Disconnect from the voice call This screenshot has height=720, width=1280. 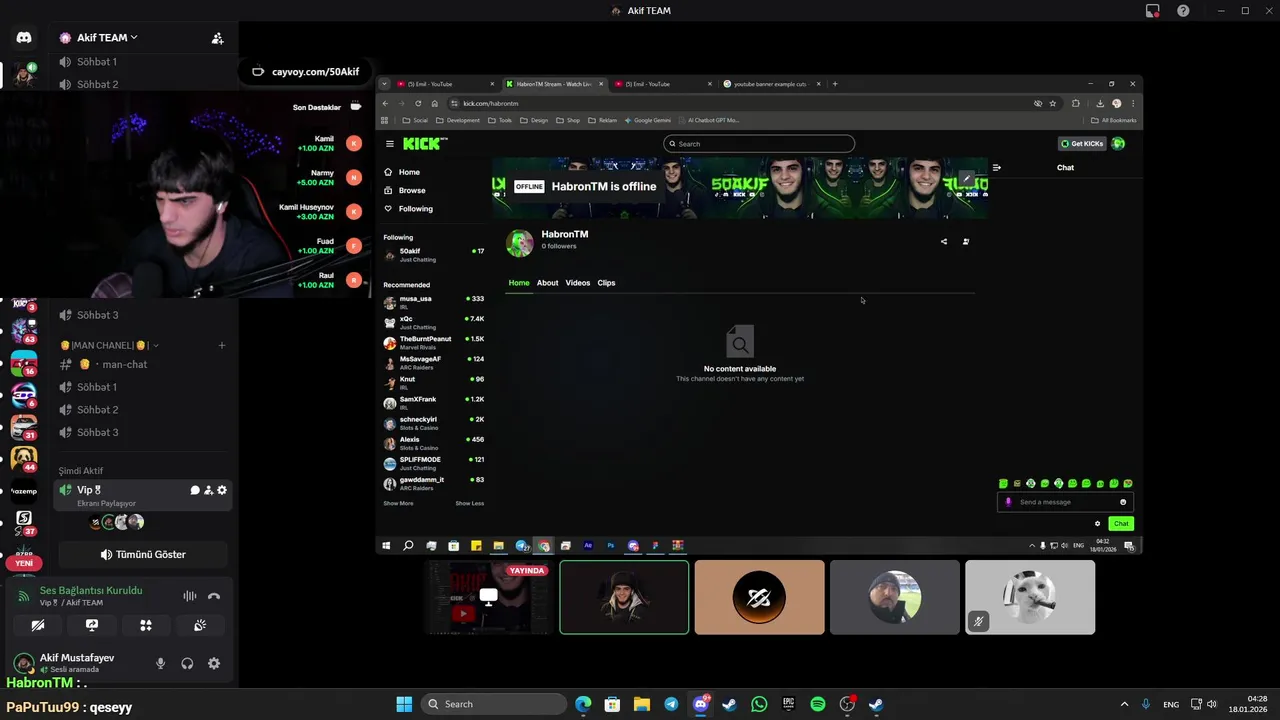tap(213, 596)
